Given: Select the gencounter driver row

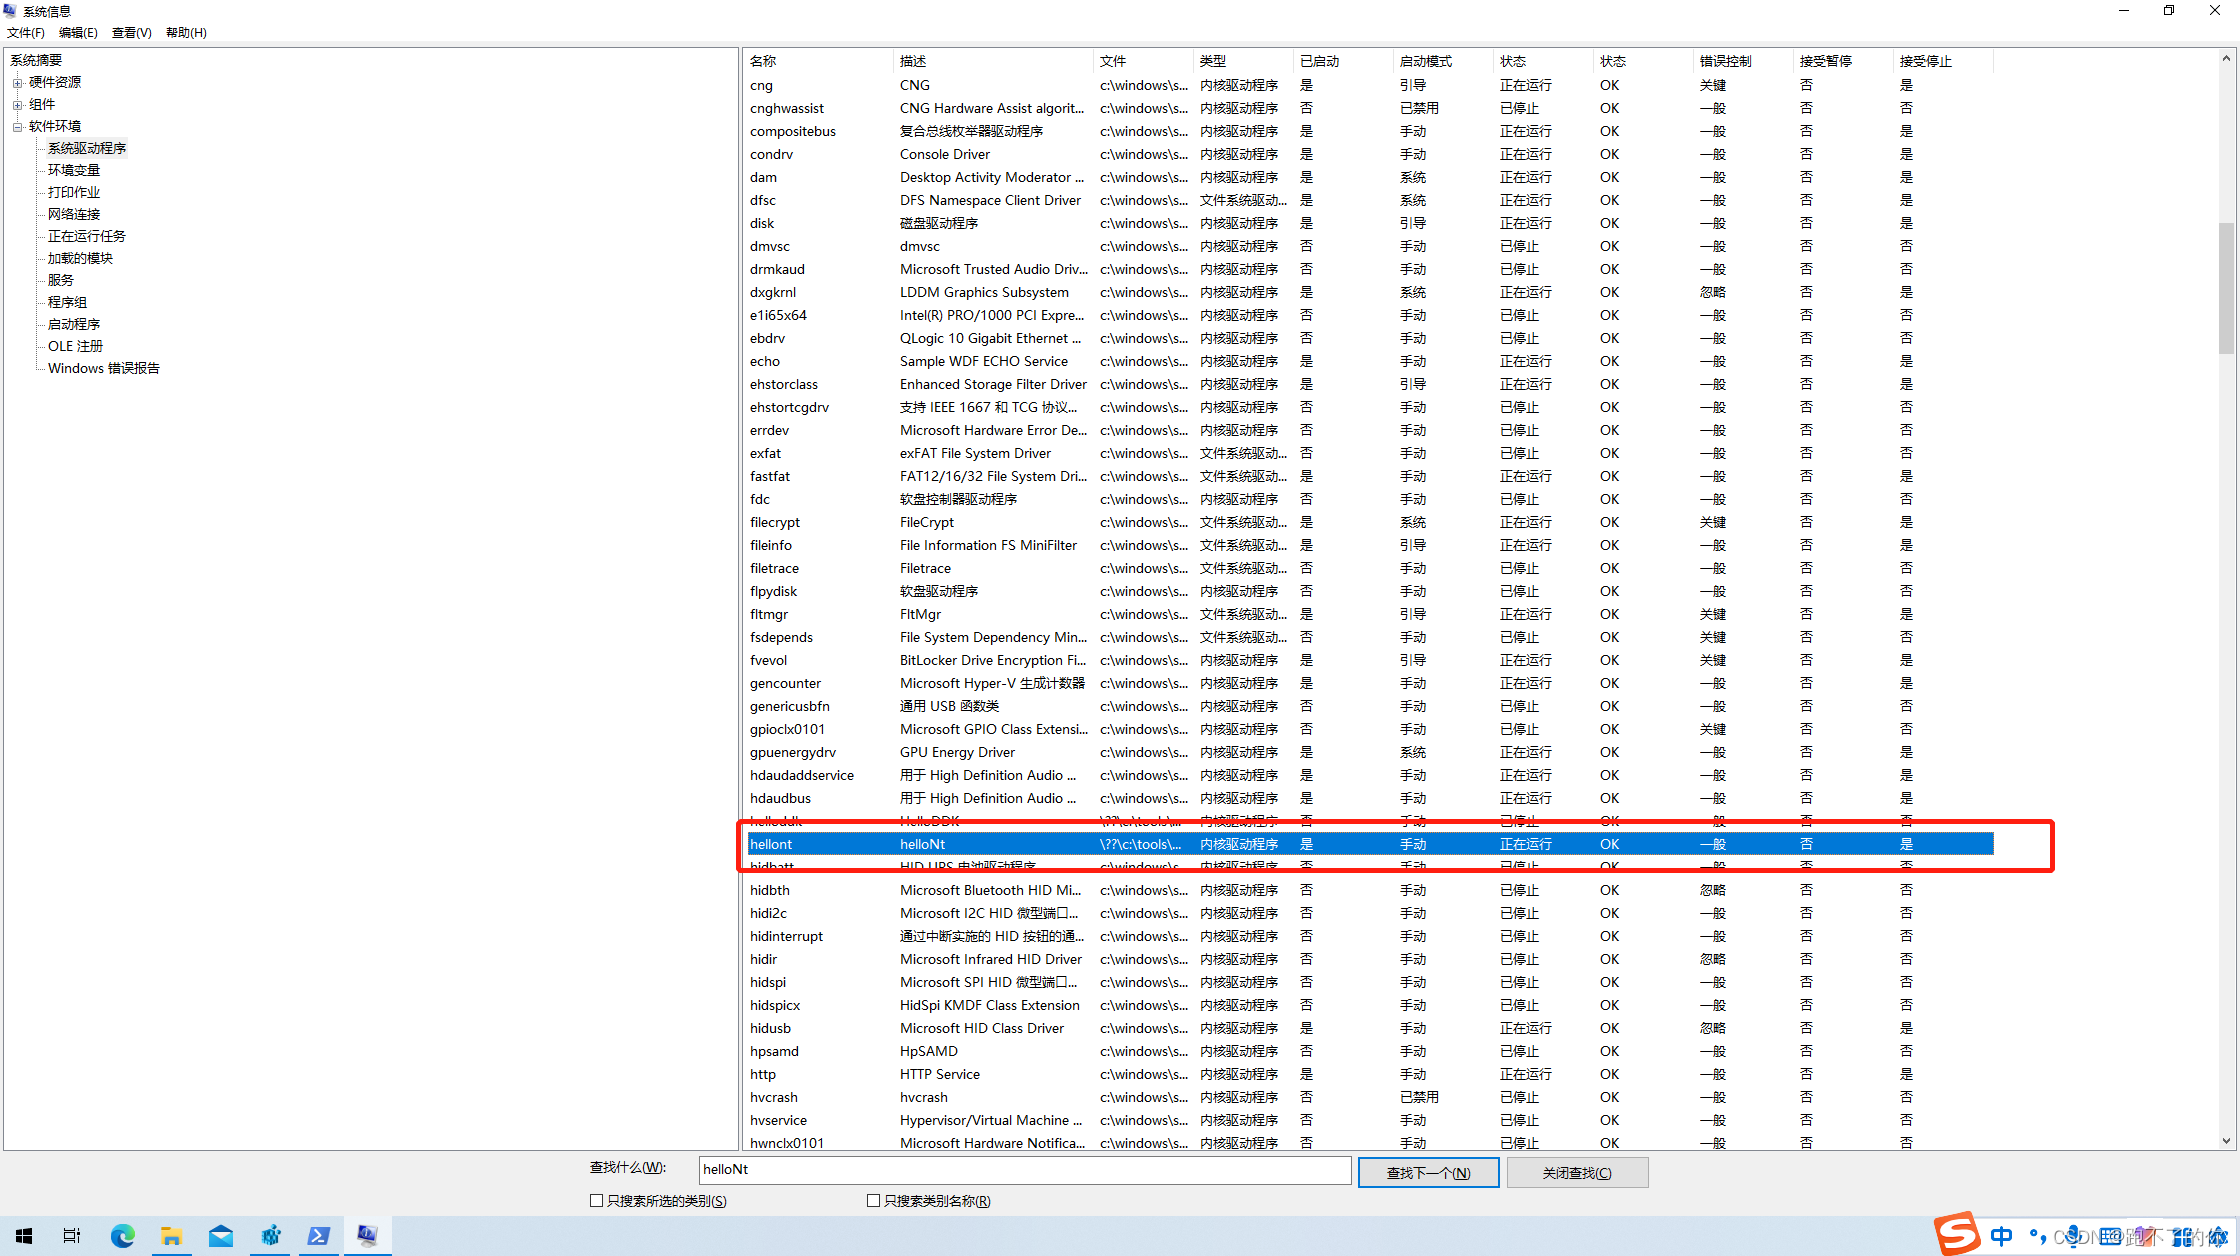Looking at the screenshot, I should [x=1370, y=684].
